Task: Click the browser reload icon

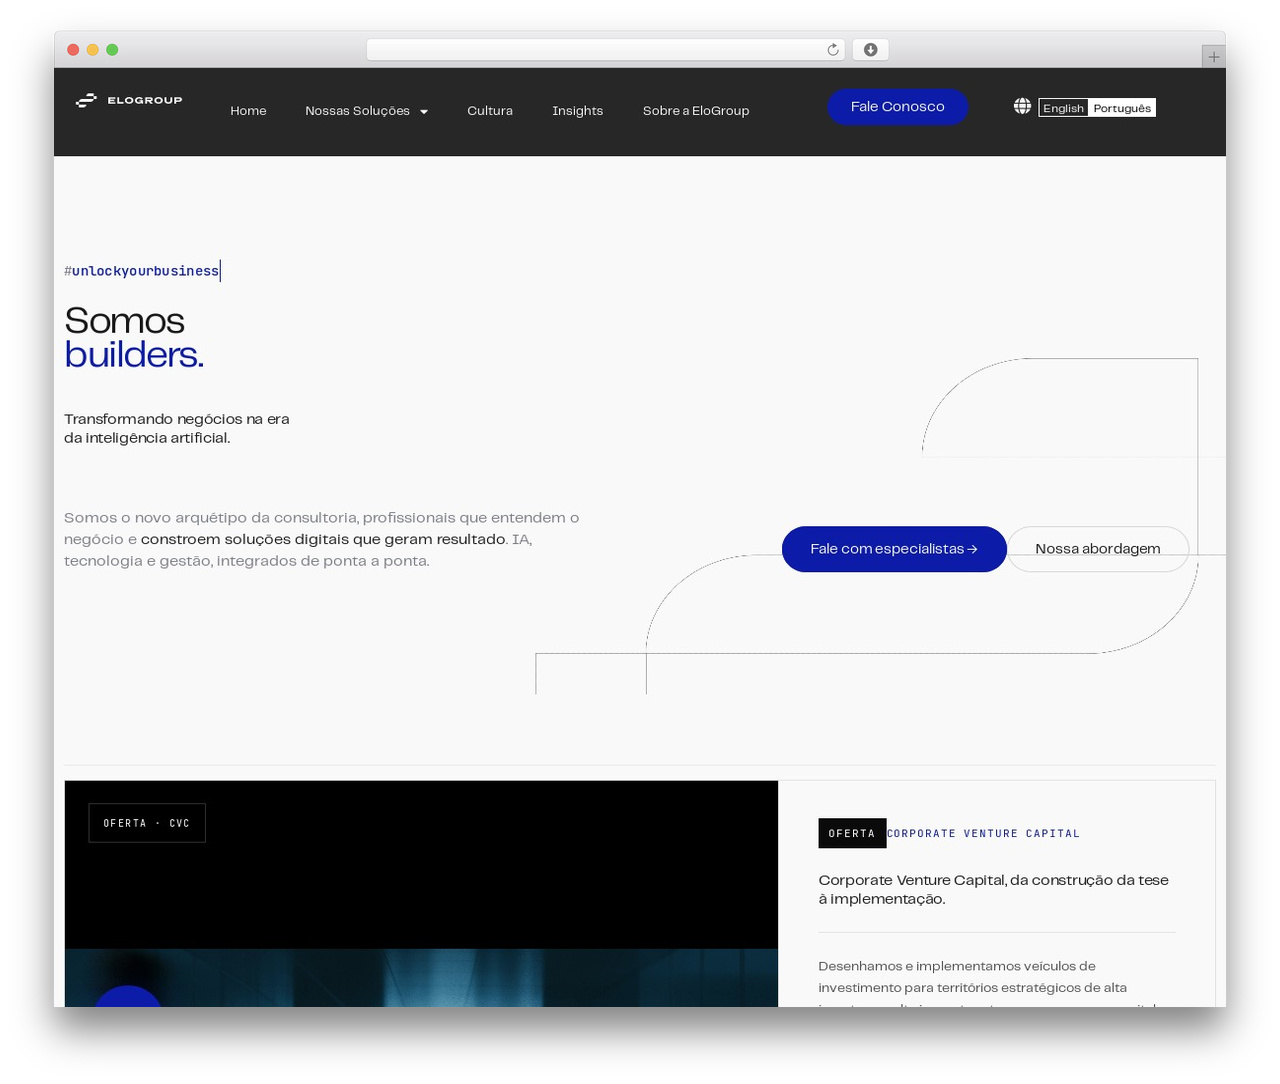Action: pos(833,50)
